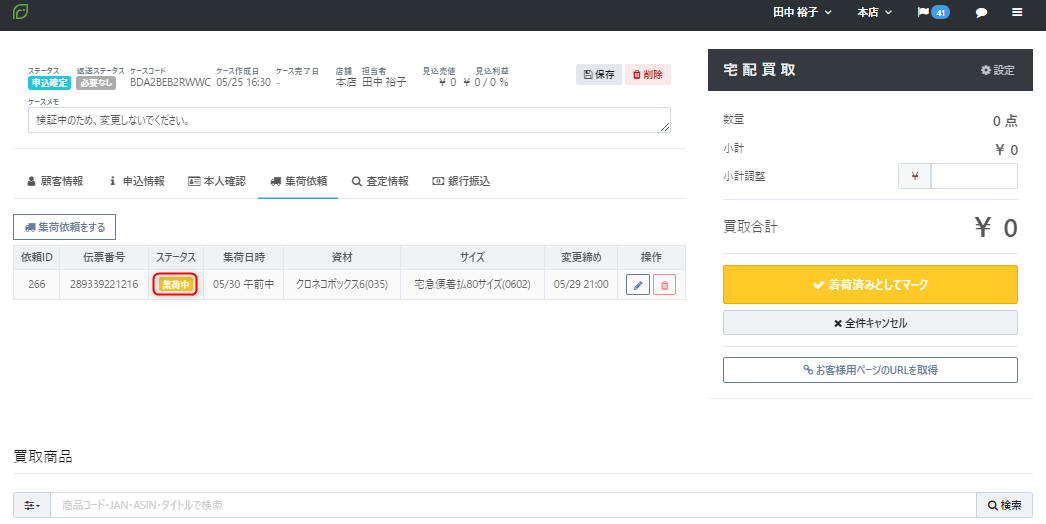Open the hamburger menu icon
The width and height of the screenshot is (1046, 524).
tap(1017, 13)
